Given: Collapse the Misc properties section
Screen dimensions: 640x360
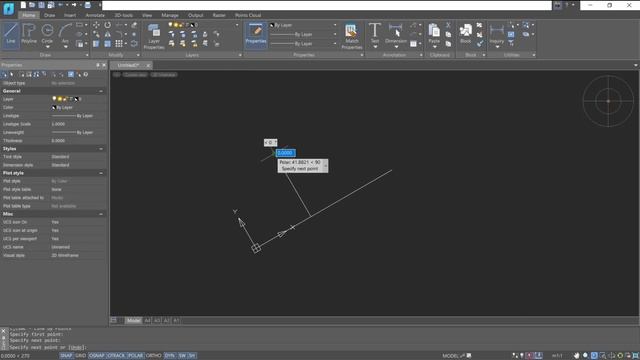Looking at the screenshot, I should 101,214.
